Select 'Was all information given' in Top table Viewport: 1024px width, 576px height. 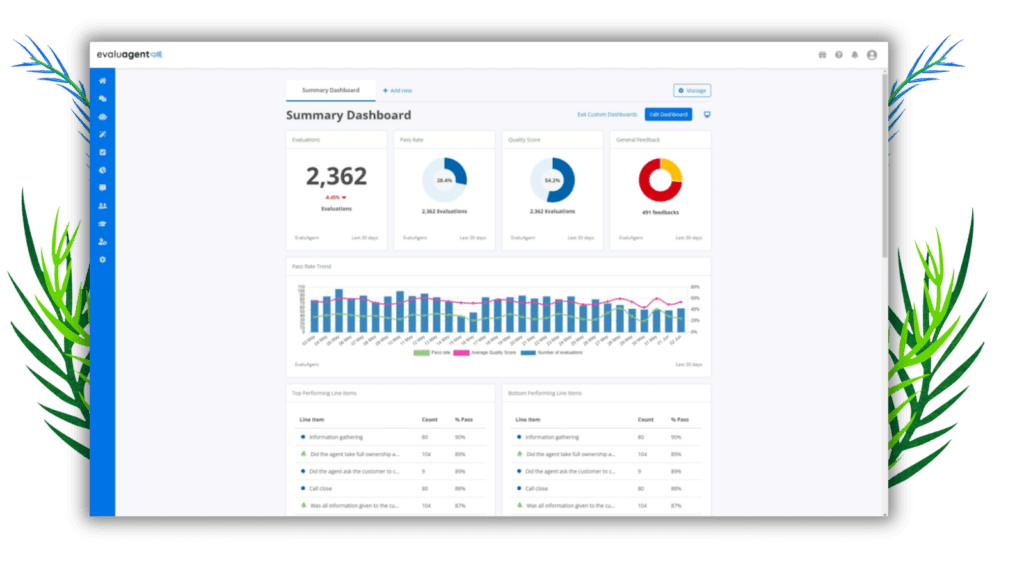(x=391, y=505)
